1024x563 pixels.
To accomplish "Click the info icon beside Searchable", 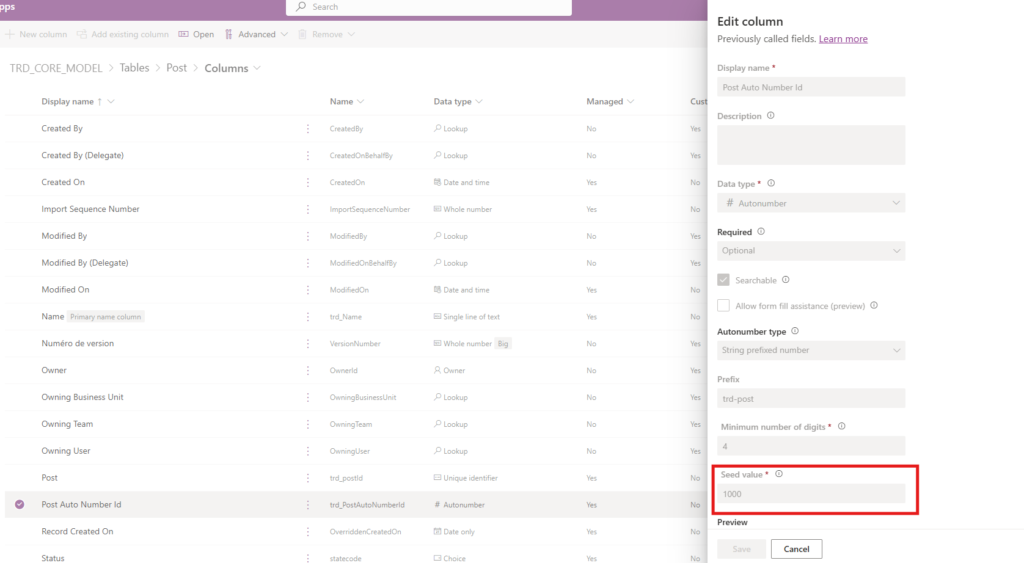I will pyautogui.click(x=785, y=280).
